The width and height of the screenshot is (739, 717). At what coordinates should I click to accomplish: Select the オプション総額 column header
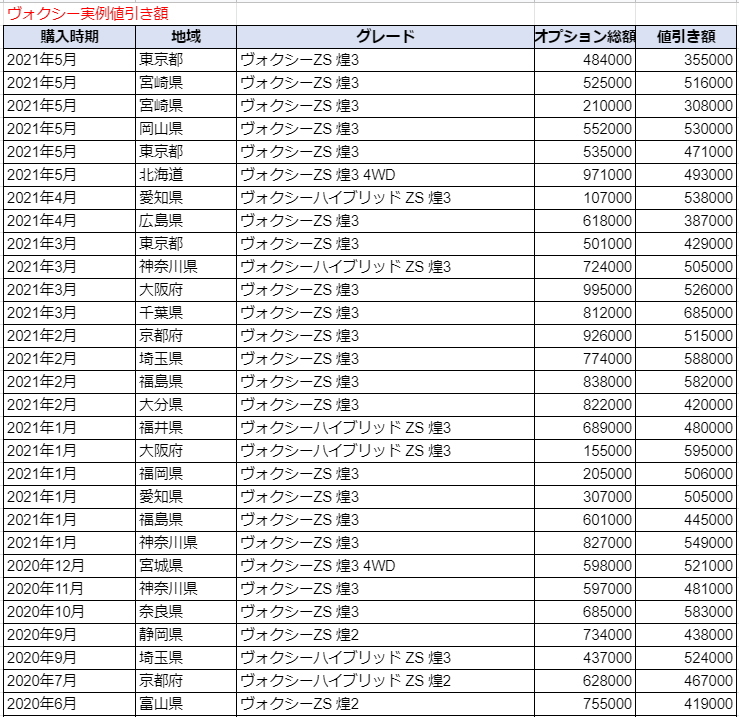click(x=585, y=37)
